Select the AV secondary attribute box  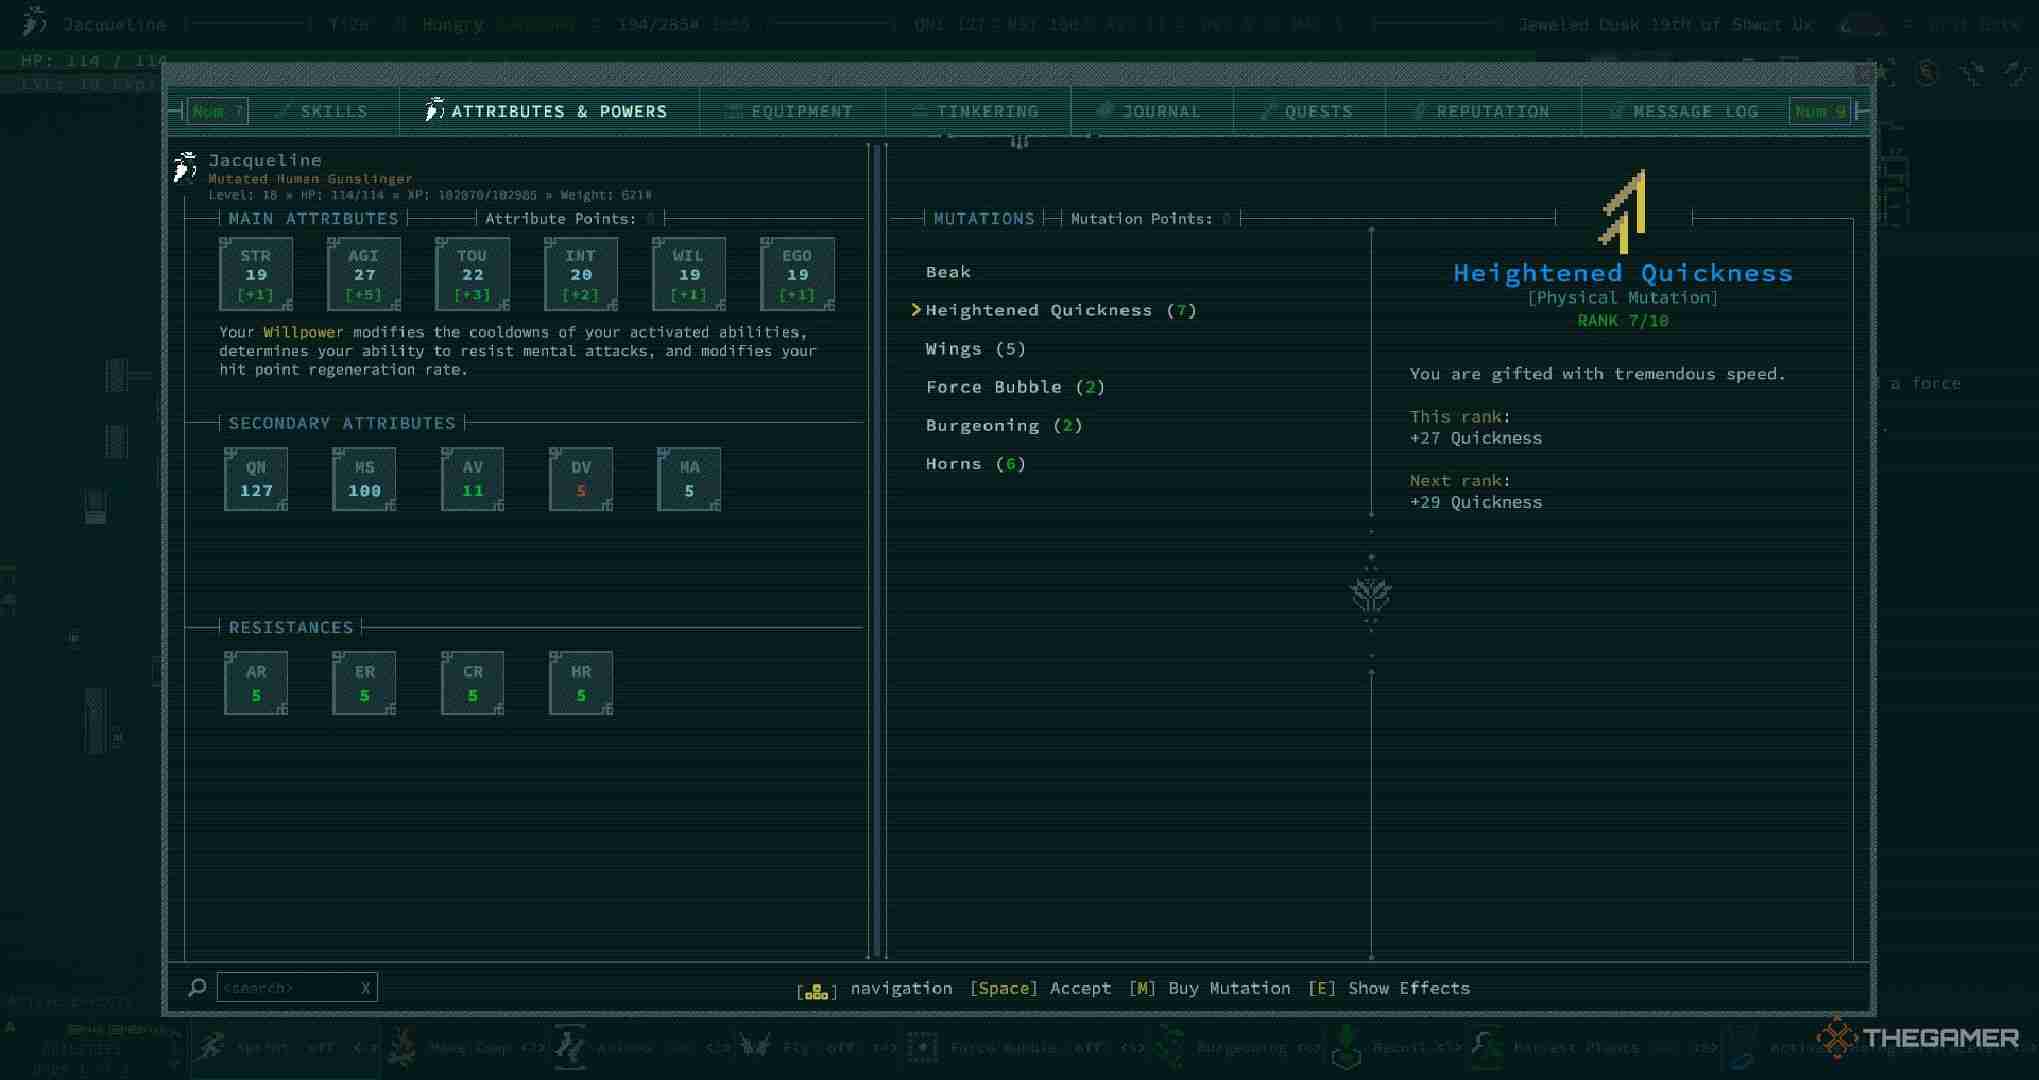tap(472, 479)
